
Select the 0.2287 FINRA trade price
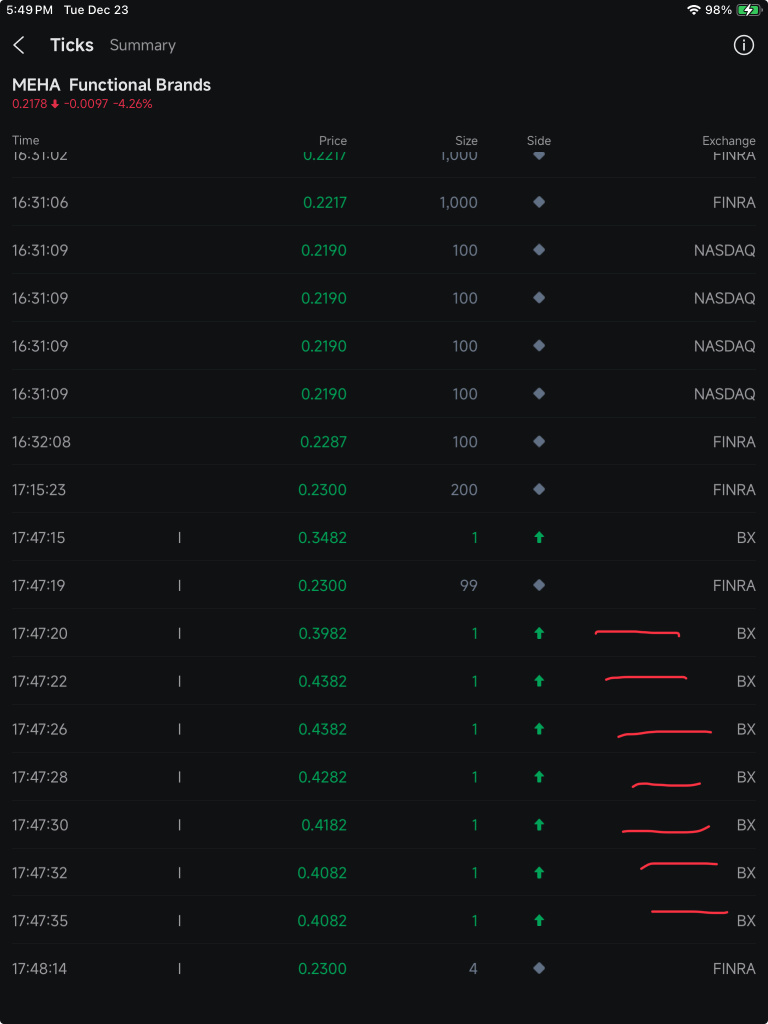[323, 441]
